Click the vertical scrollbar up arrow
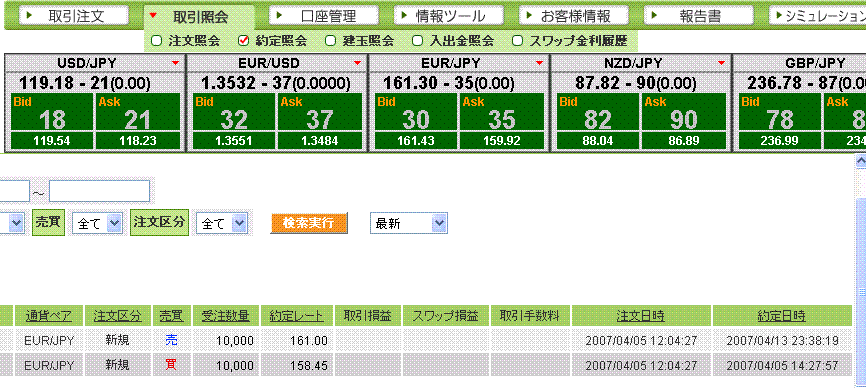Image resolution: width=866 pixels, height=388 pixels. click(860, 161)
